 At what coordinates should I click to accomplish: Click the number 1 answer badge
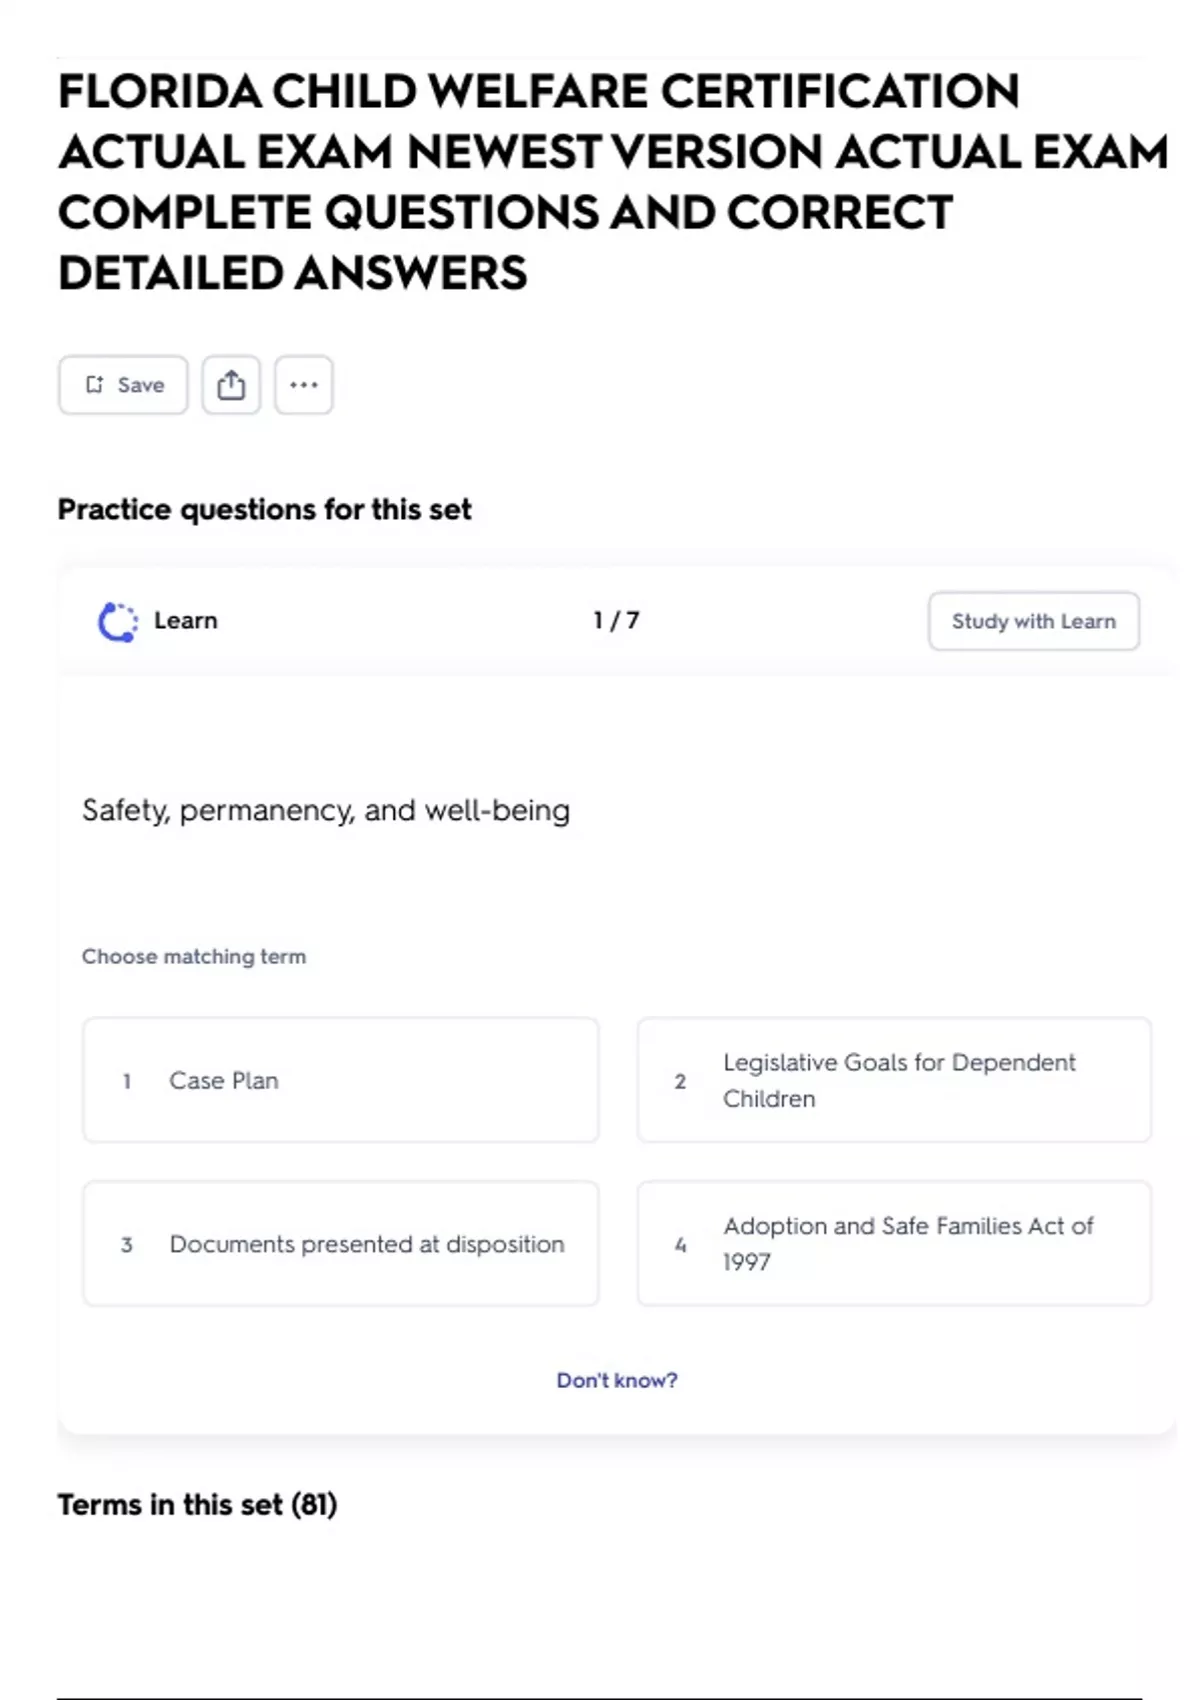tap(127, 1081)
